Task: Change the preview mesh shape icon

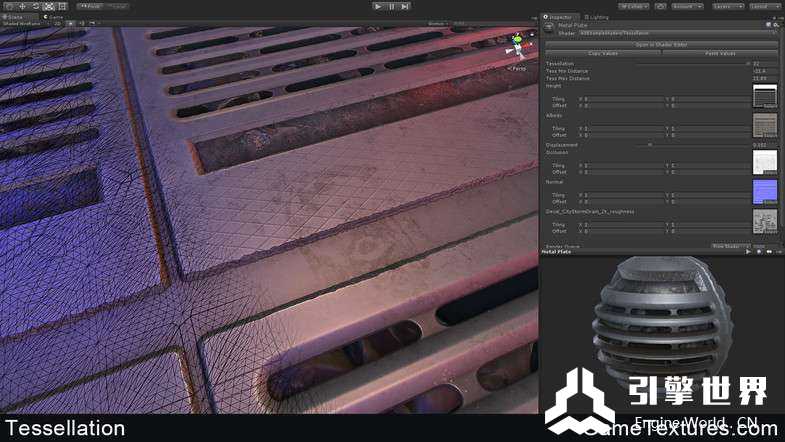Action: (x=759, y=252)
